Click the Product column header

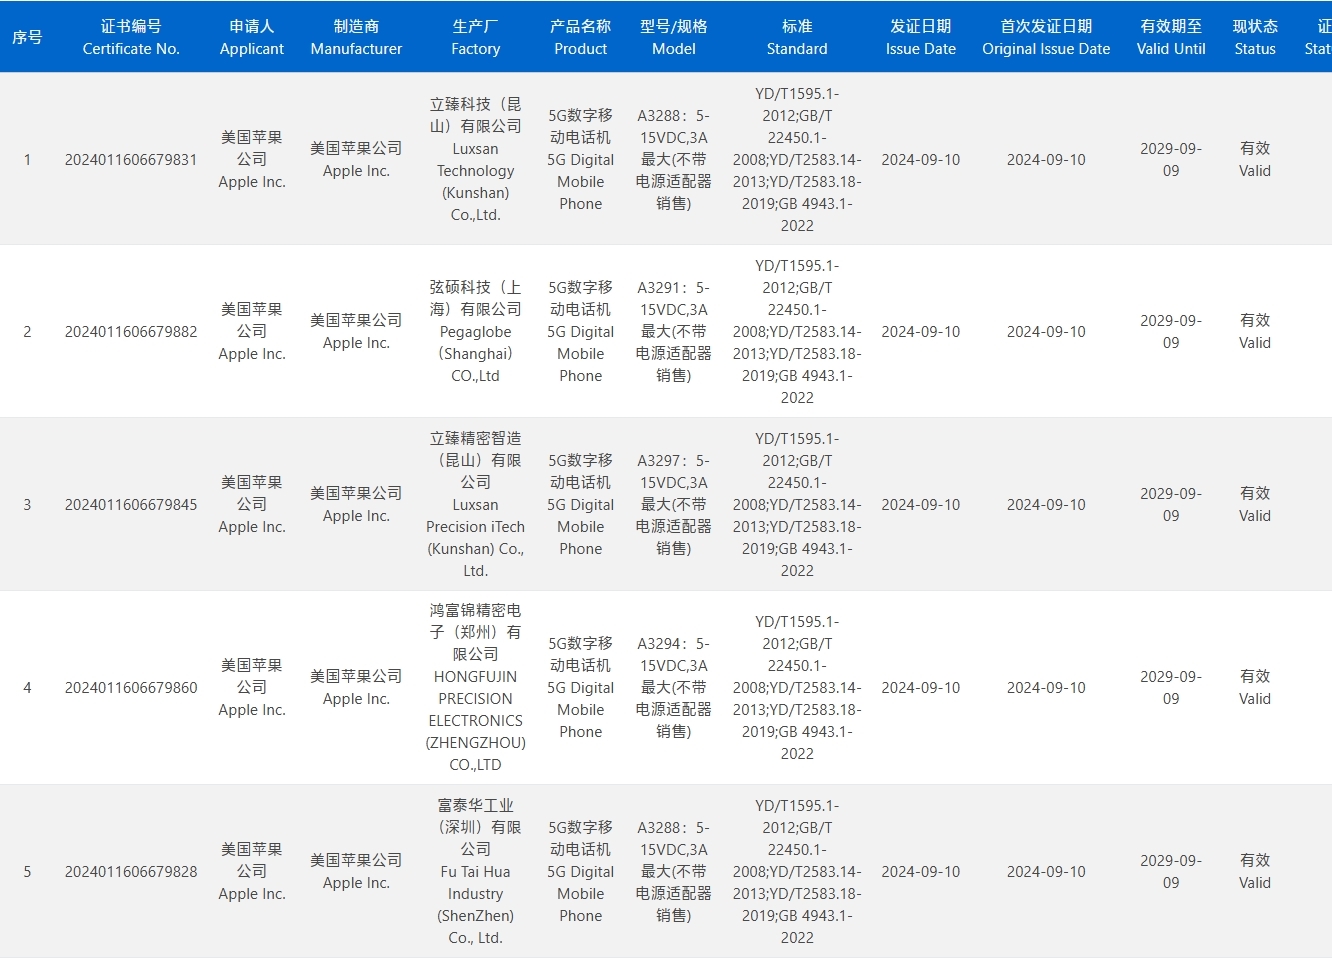coord(581,37)
